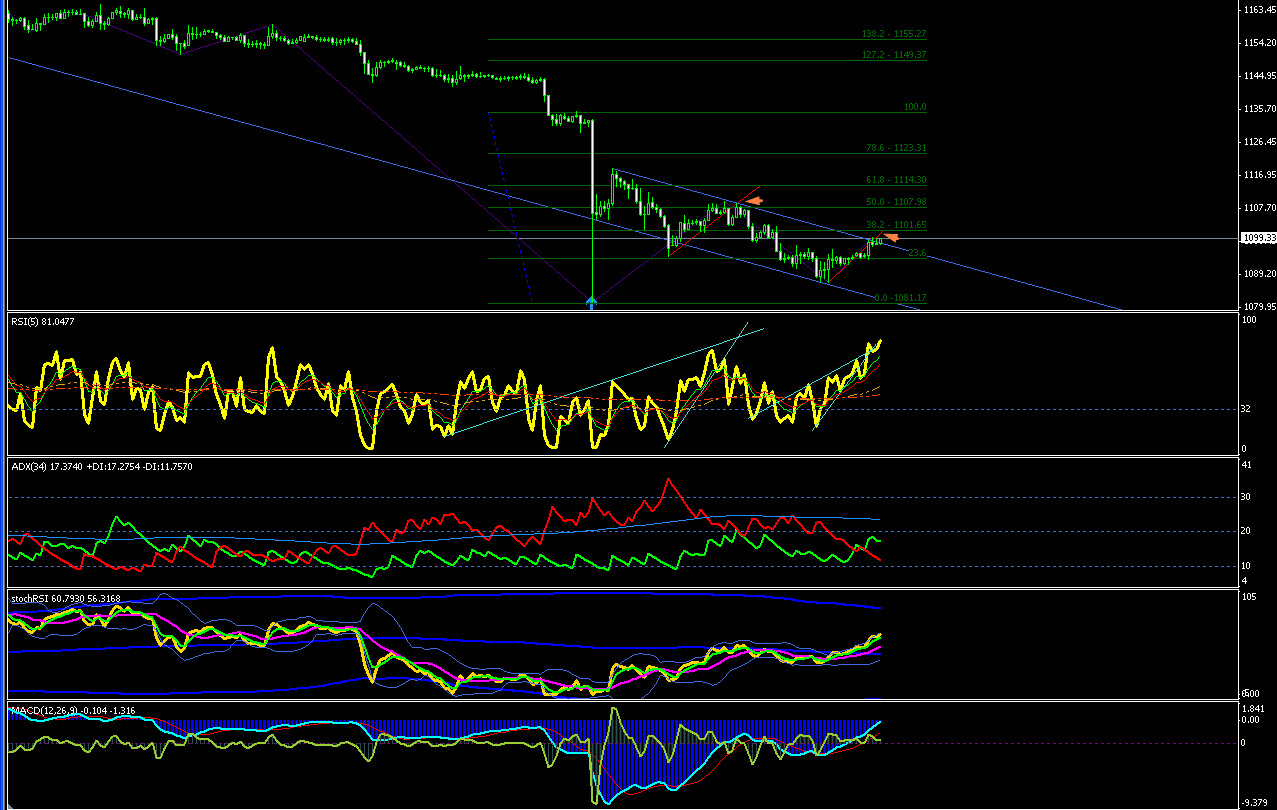Click the 100 value on the RSI scale
The height and width of the screenshot is (810, 1277).
1248,320
